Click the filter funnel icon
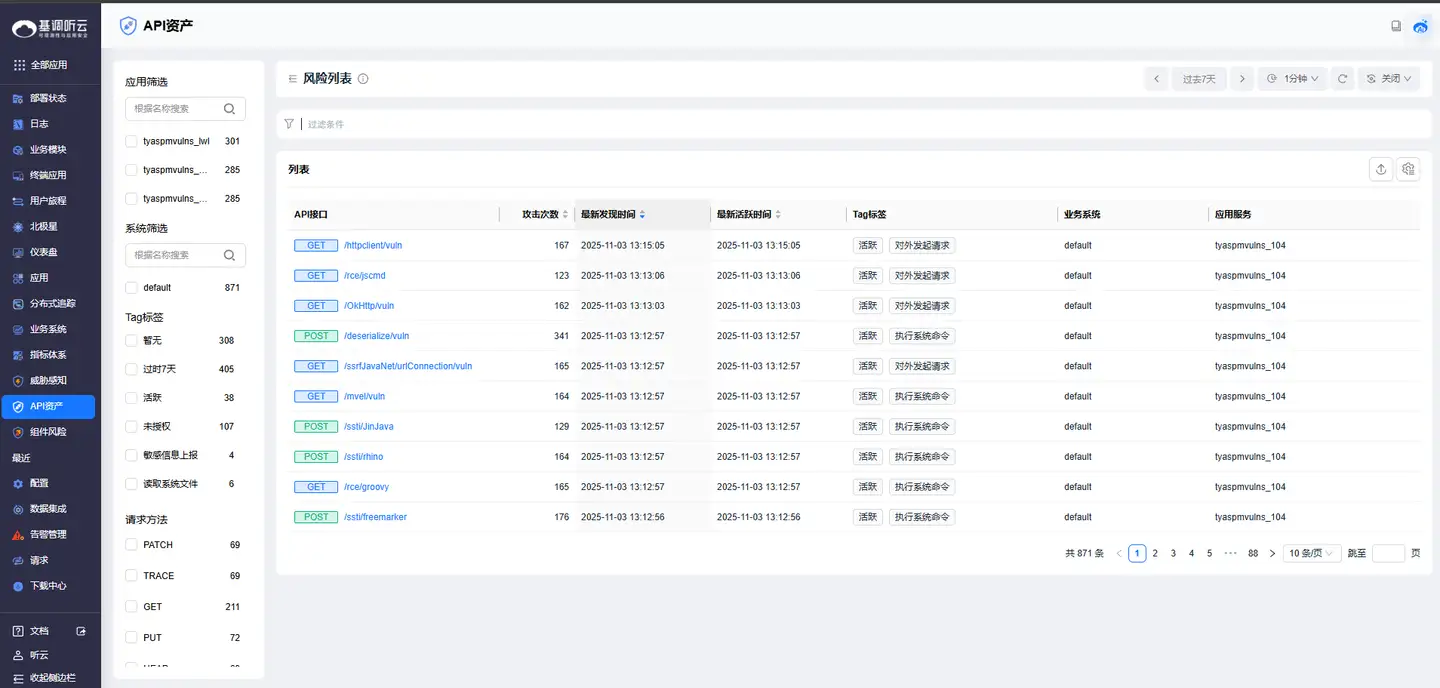The width and height of the screenshot is (1440, 688). 289,124
